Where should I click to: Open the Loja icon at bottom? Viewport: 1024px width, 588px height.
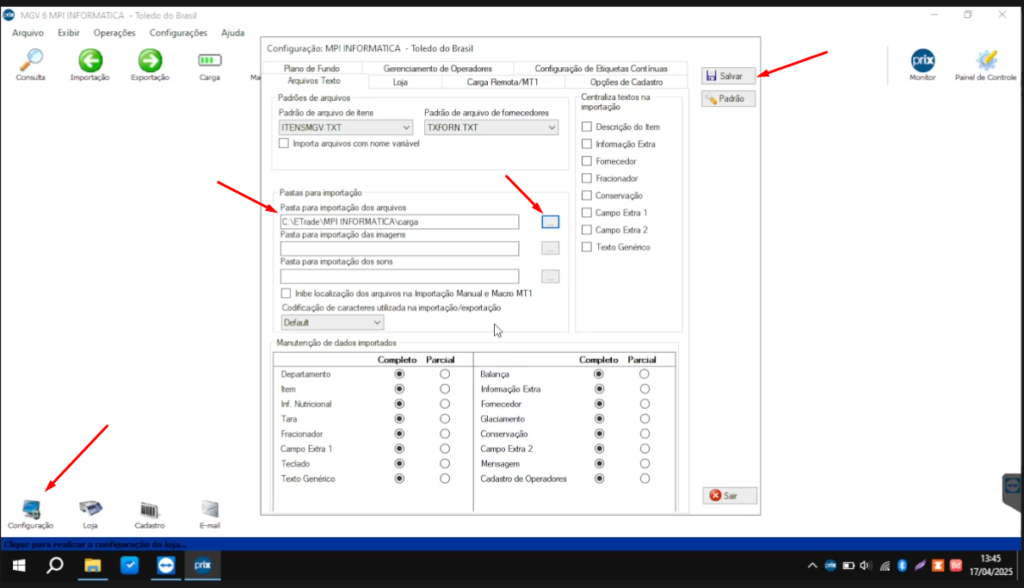tap(90, 509)
